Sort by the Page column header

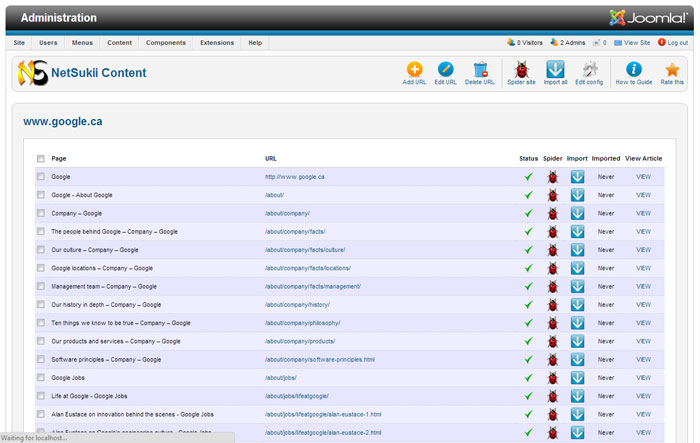(58, 159)
